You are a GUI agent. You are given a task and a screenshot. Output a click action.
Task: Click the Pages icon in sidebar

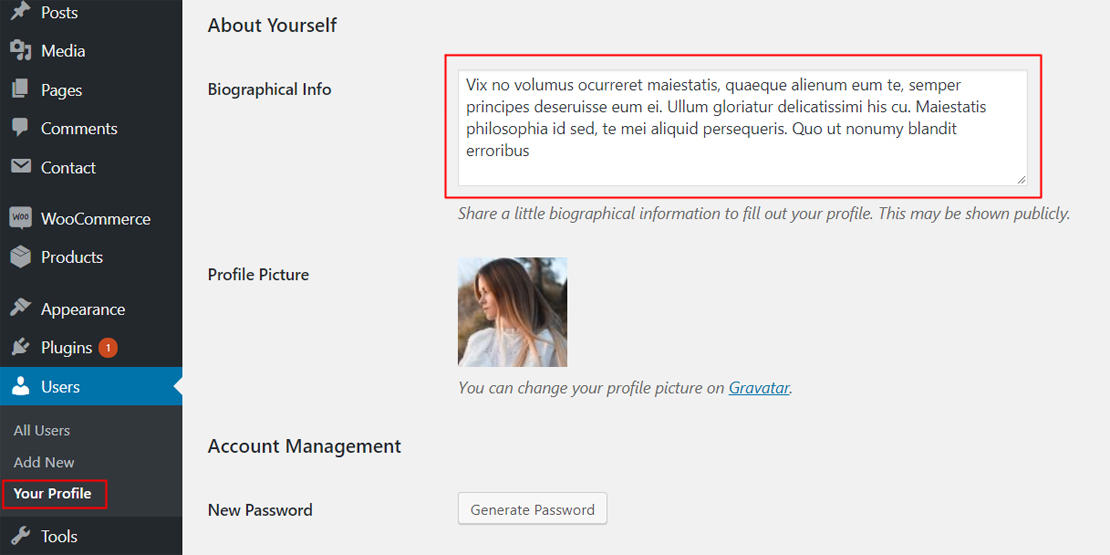coord(20,90)
